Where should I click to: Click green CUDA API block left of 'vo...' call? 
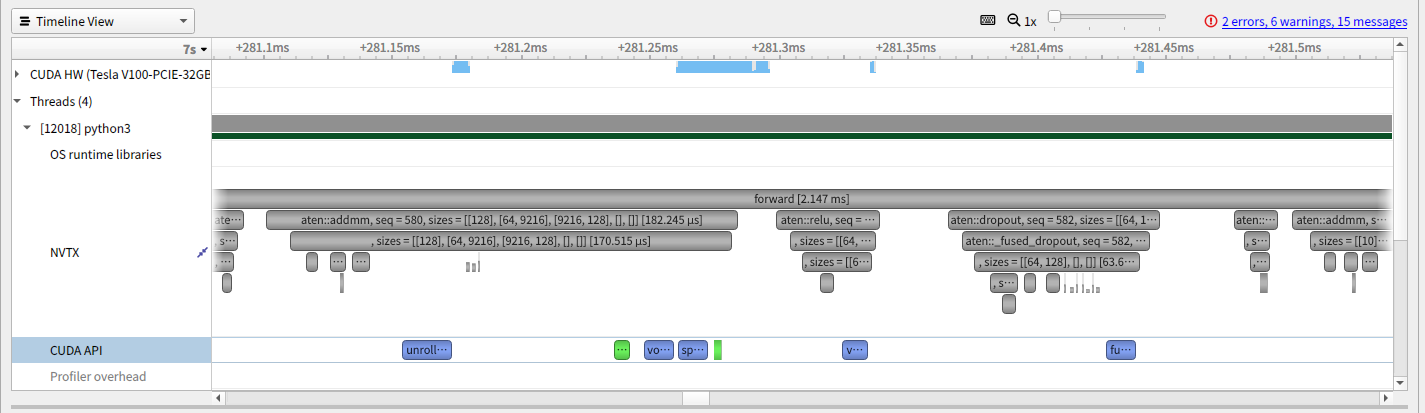coord(622,350)
